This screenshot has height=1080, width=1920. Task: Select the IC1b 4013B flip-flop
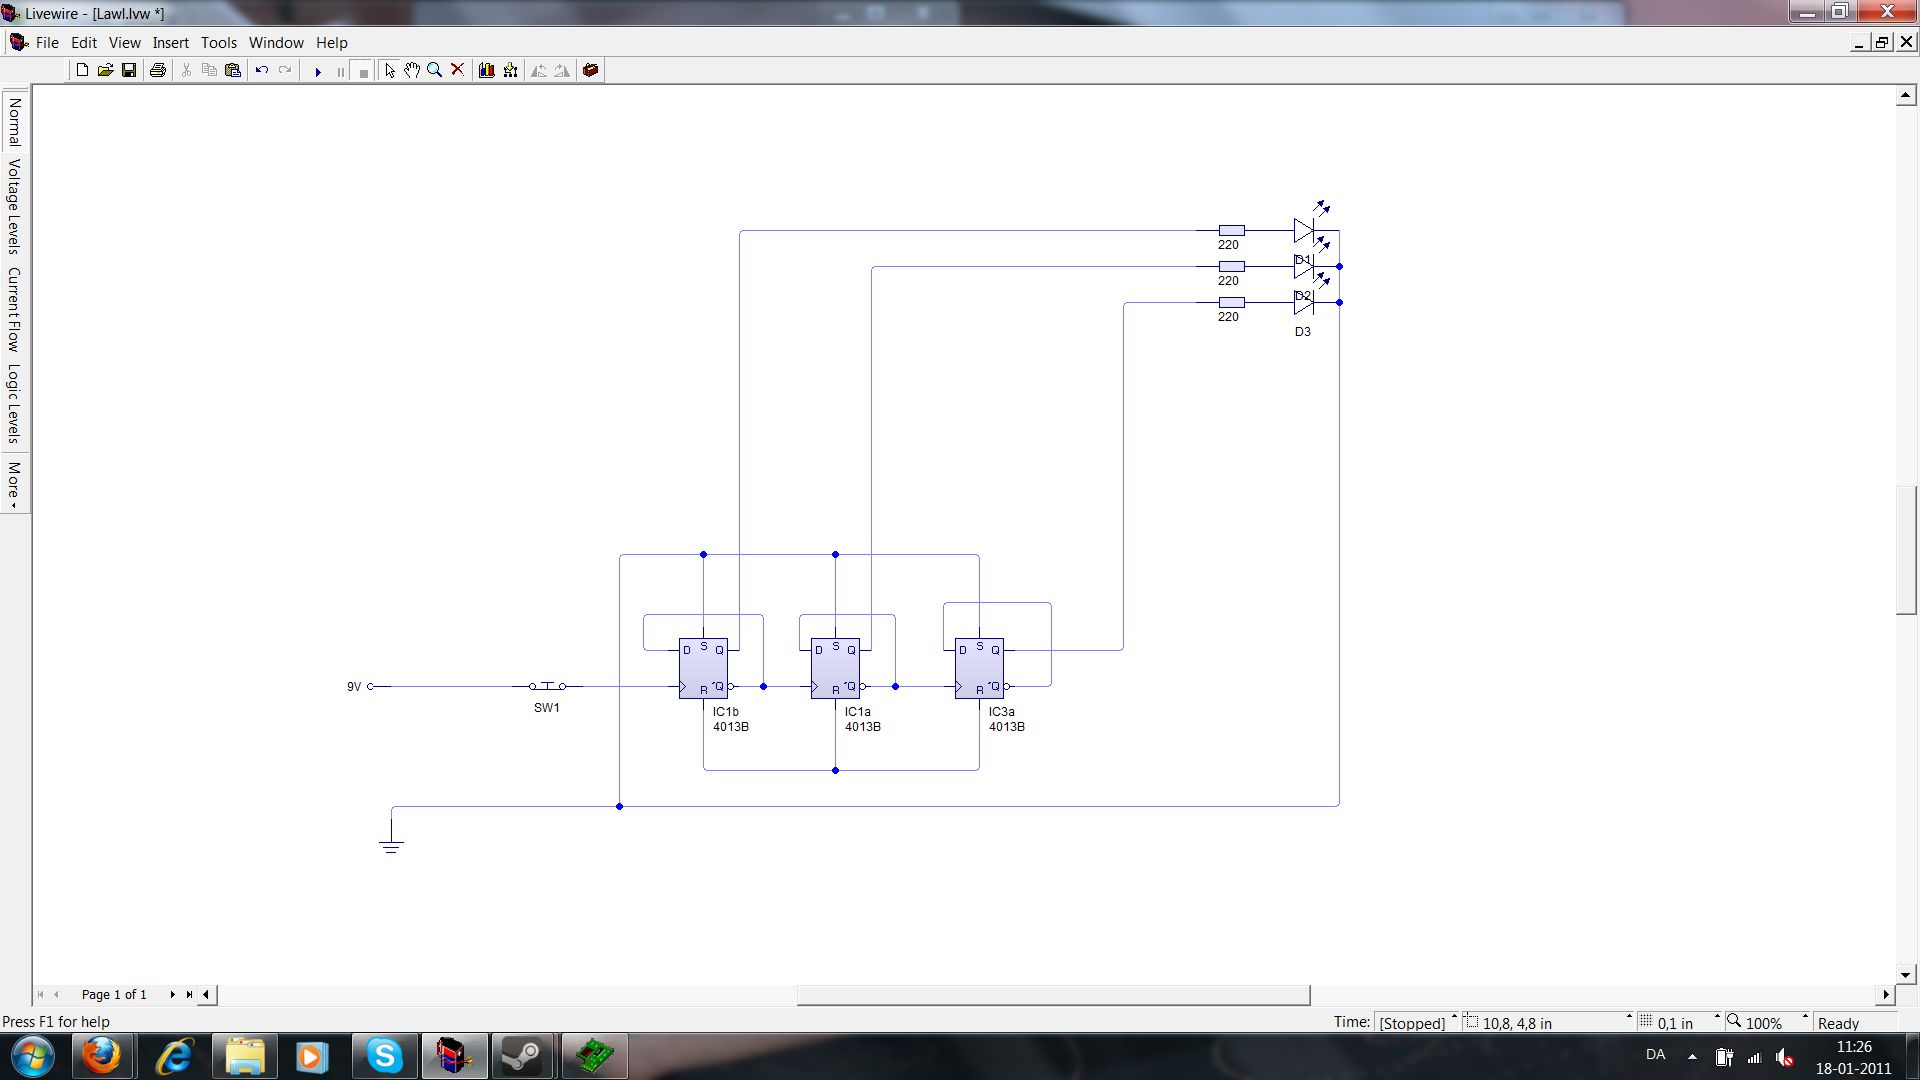(x=703, y=668)
